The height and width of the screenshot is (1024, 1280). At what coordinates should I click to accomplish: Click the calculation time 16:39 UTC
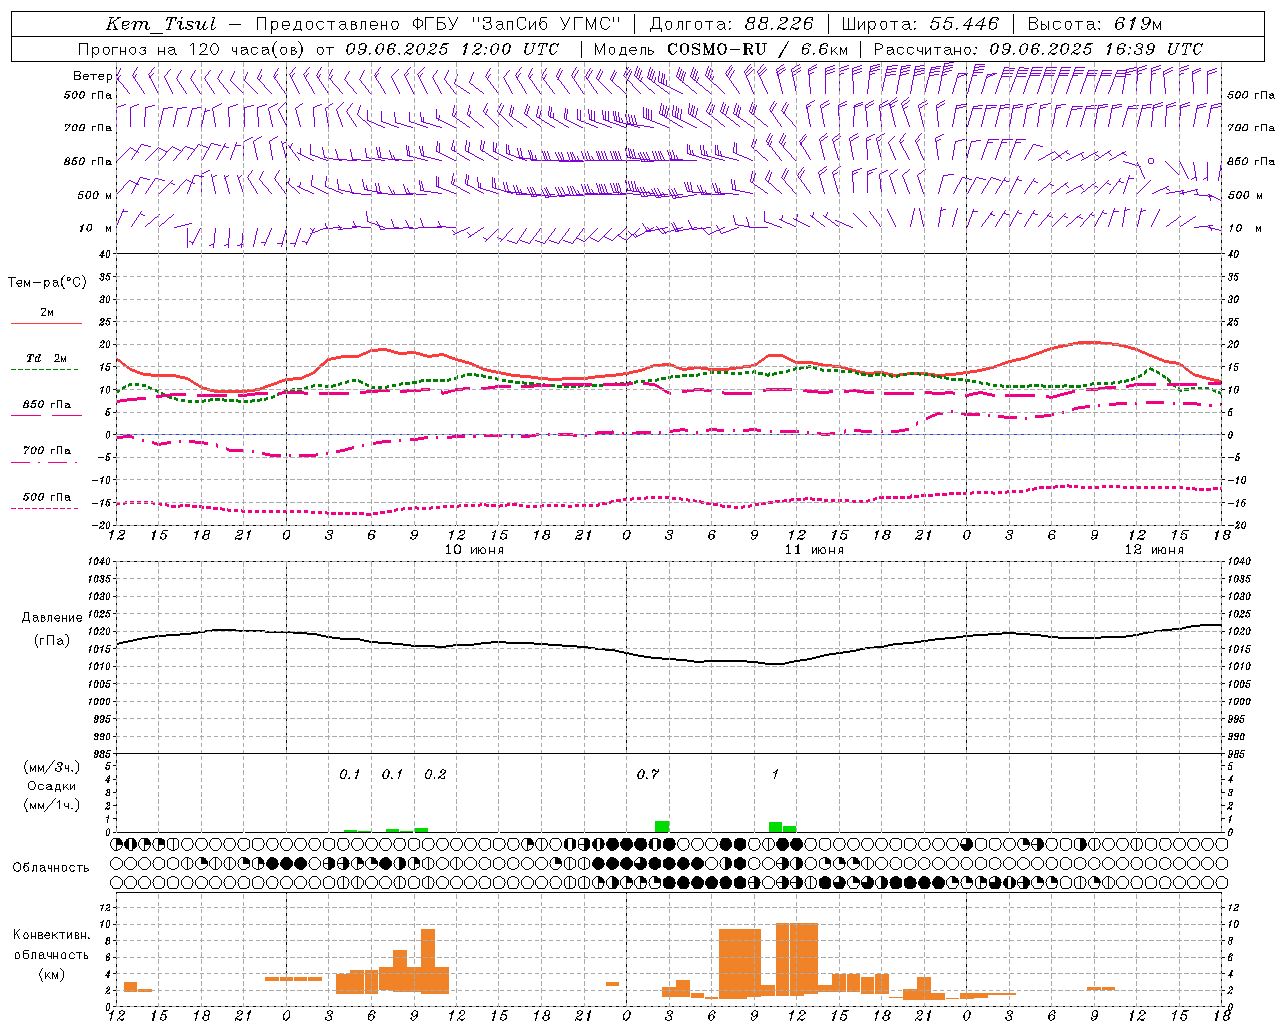pos(1152,48)
